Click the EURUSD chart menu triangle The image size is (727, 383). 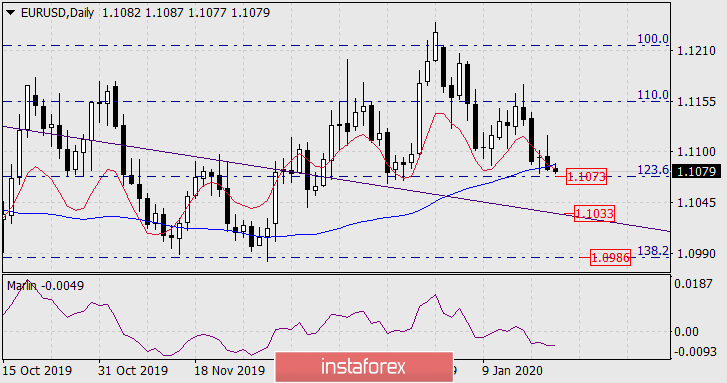[x=11, y=13]
